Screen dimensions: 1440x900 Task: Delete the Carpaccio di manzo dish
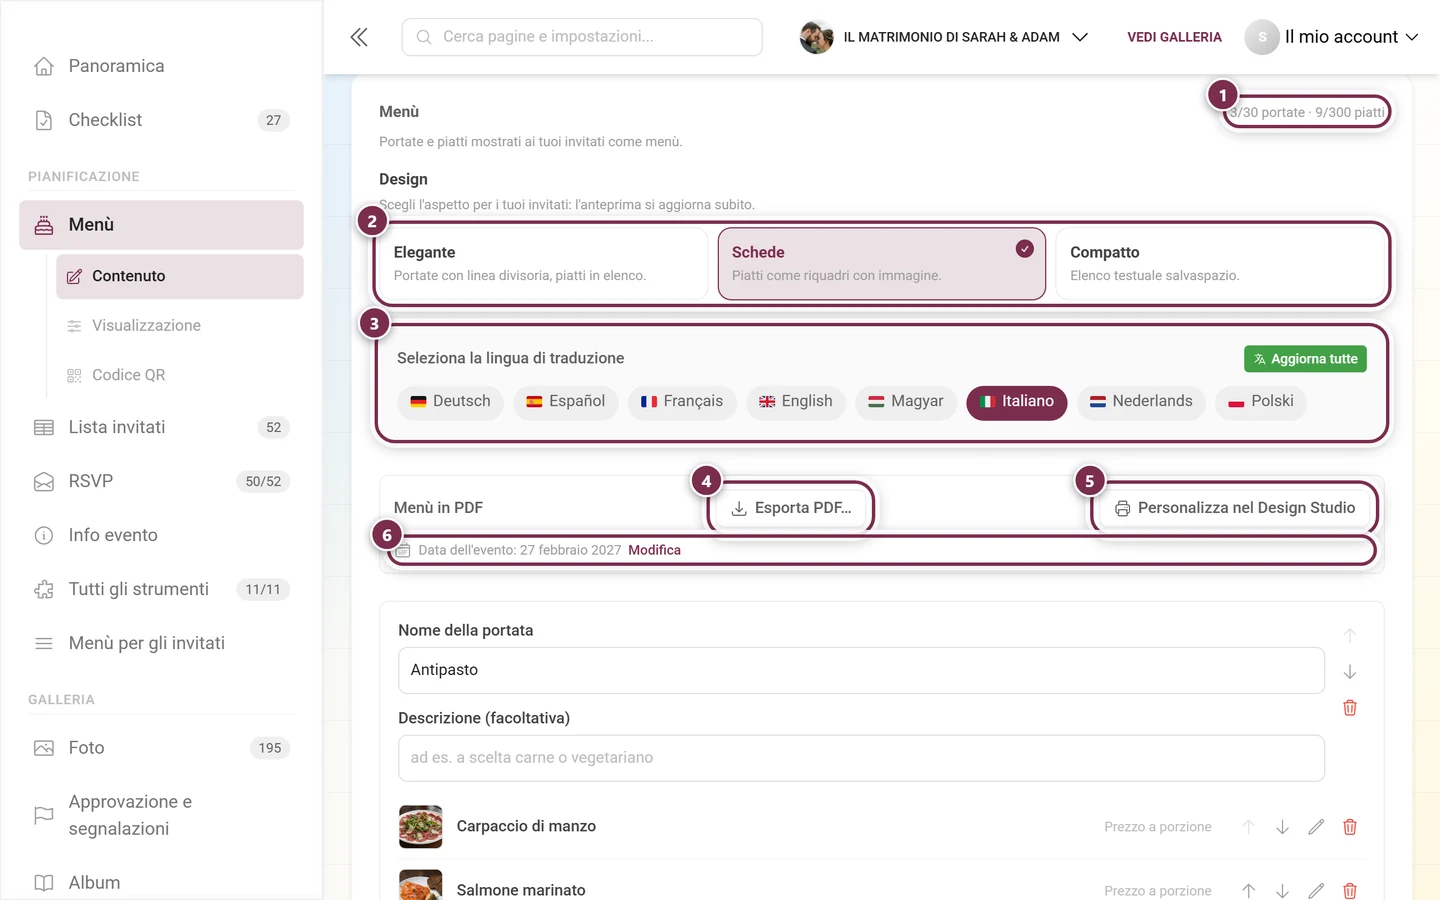coord(1350,827)
